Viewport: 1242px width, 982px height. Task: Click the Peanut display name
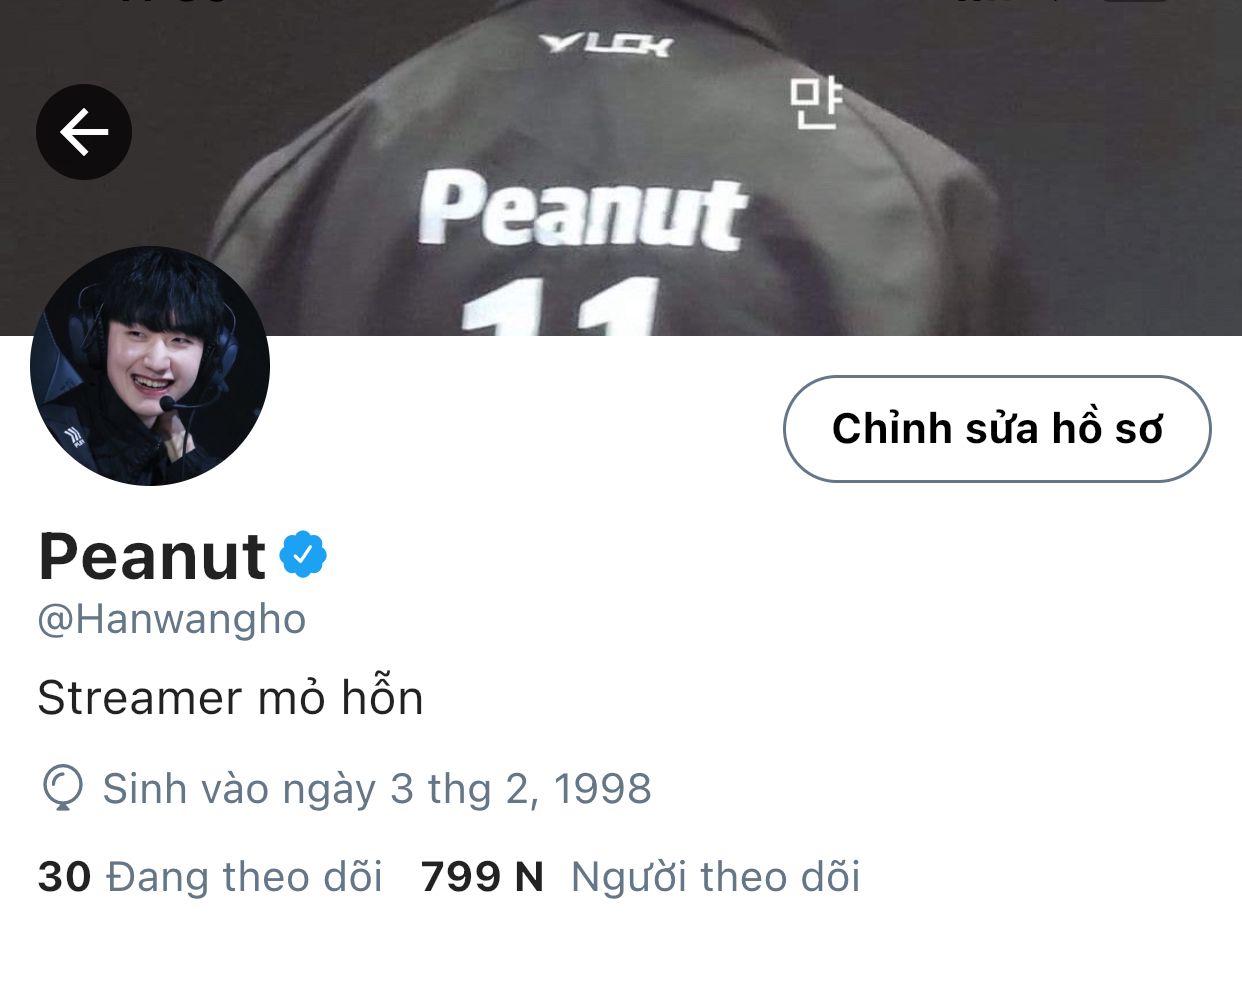[152, 556]
